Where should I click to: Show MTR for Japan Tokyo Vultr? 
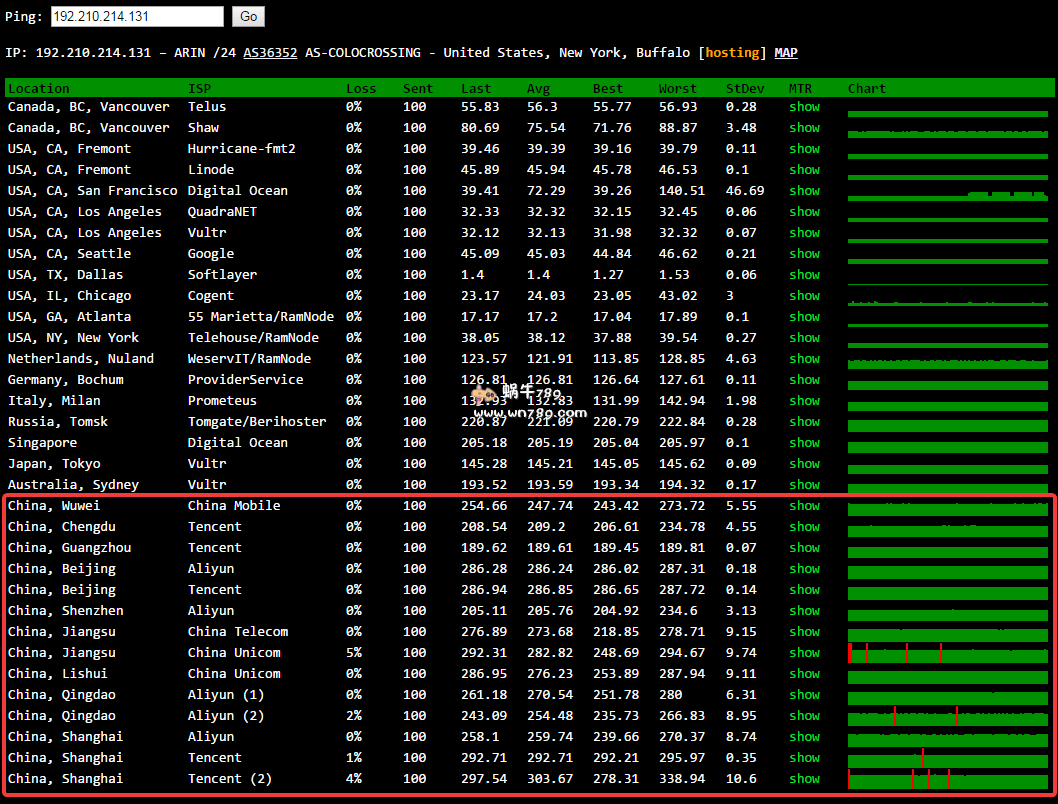804,464
